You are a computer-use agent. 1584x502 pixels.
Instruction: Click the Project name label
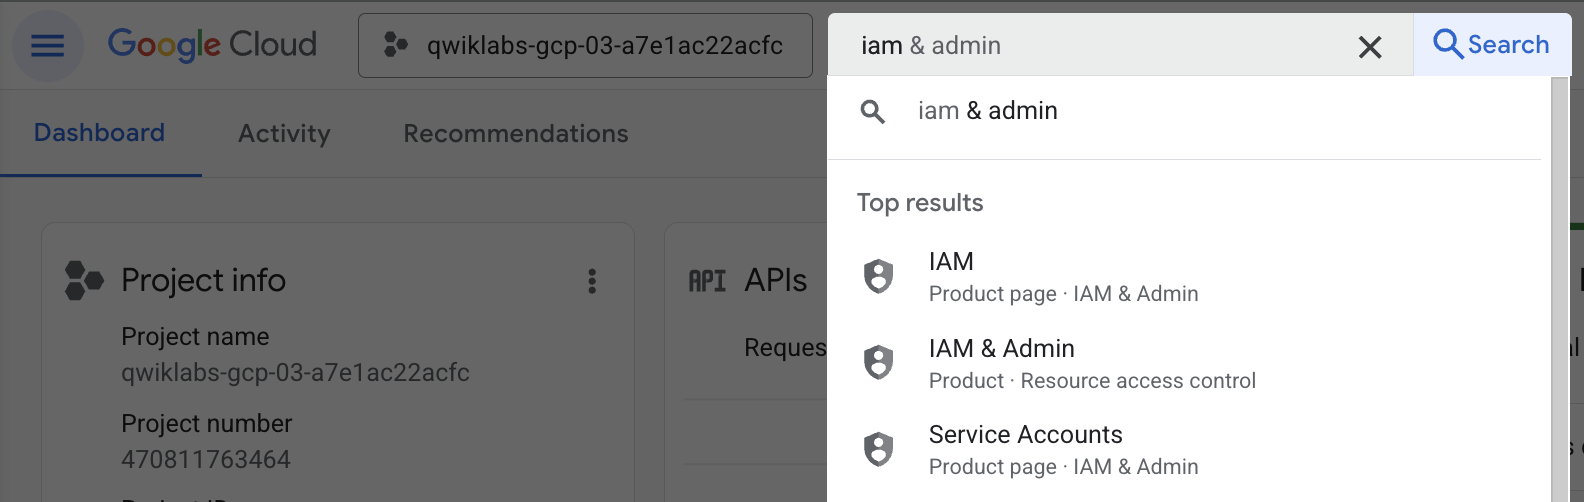click(x=195, y=336)
